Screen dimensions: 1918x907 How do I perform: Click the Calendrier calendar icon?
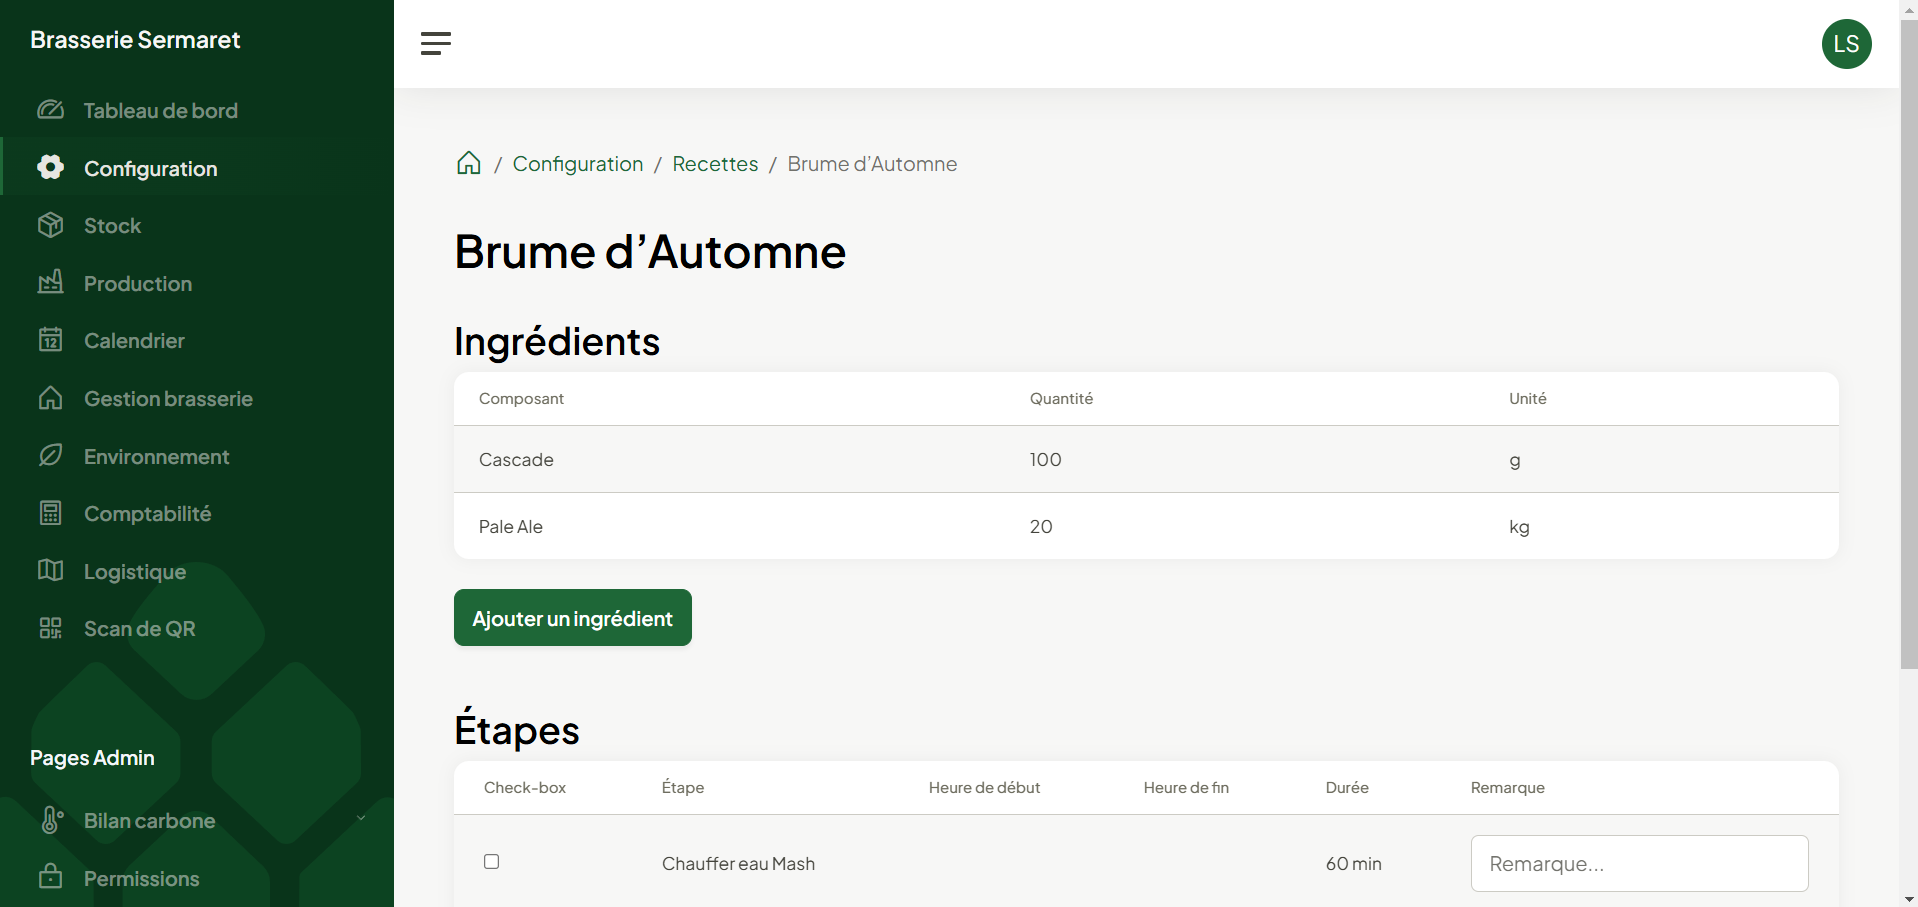click(50, 341)
